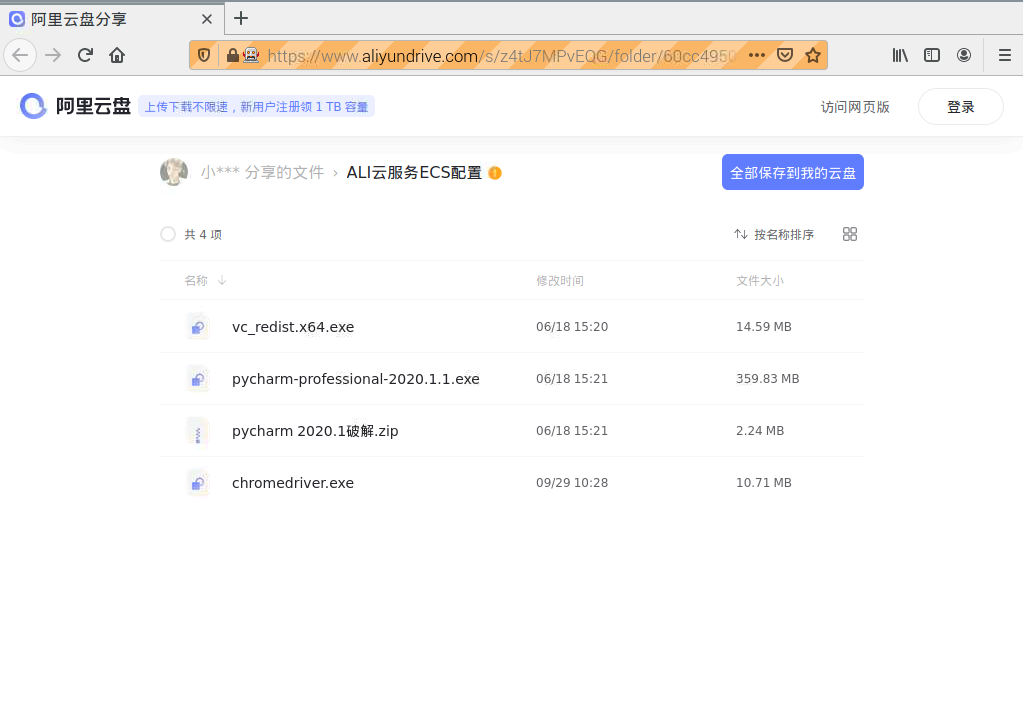
Task: Click the robot icon in address bar
Action: tap(251, 55)
